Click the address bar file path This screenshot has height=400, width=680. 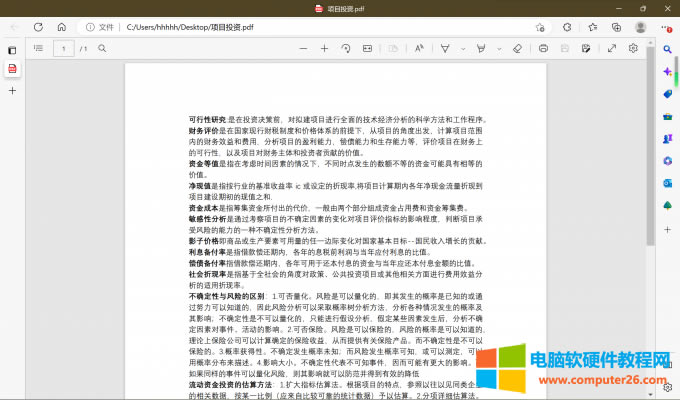(x=180, y=27)
